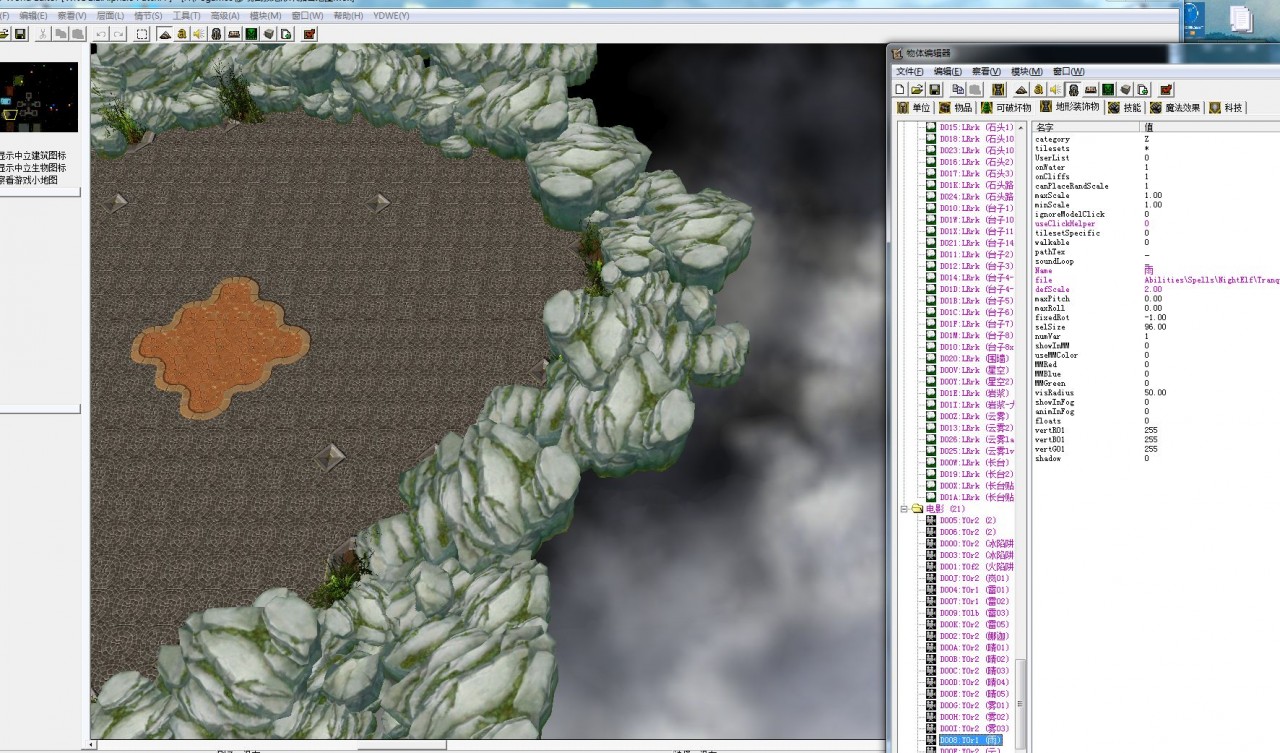Click save disk icon in Object Editor toolbar
The width and height of the screenshot is (1280, 753).
pos(934,90)
